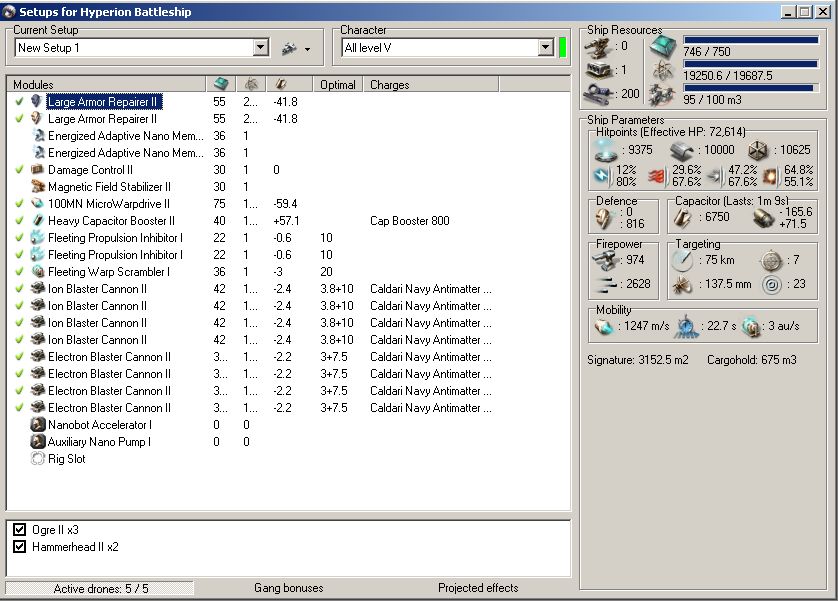Click the Damage Control II module icon
838x601 pixels.
coord(37,169)
